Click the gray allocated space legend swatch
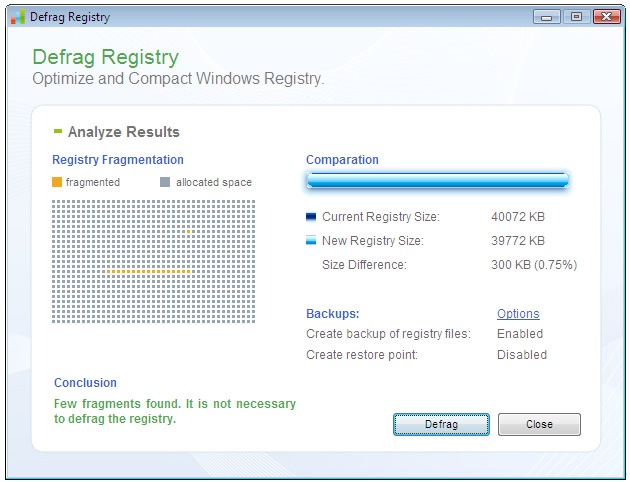Viewport: 630px width, 482px height. point(165,182)
